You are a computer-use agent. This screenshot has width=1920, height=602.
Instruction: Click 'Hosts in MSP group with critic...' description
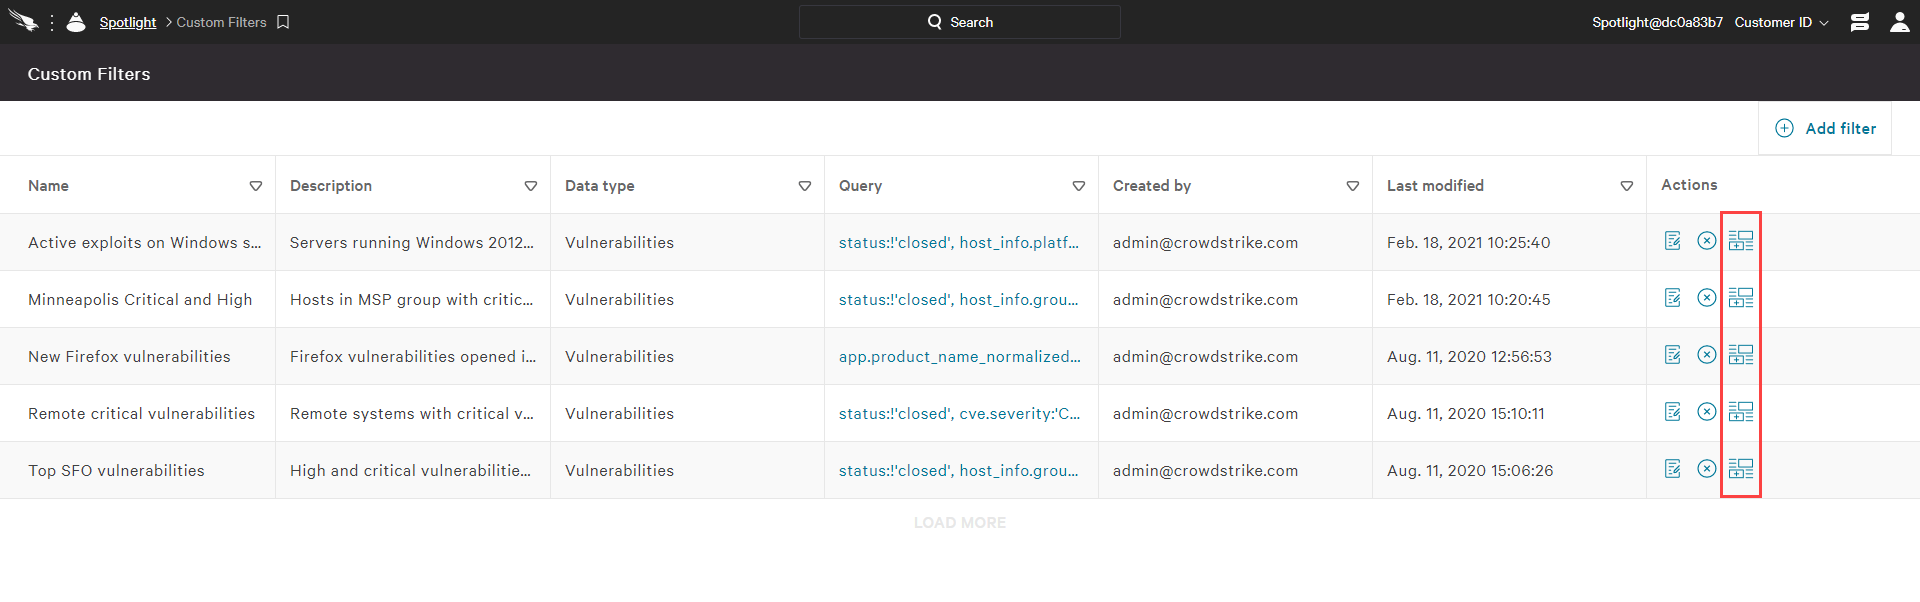coord(412,300)
